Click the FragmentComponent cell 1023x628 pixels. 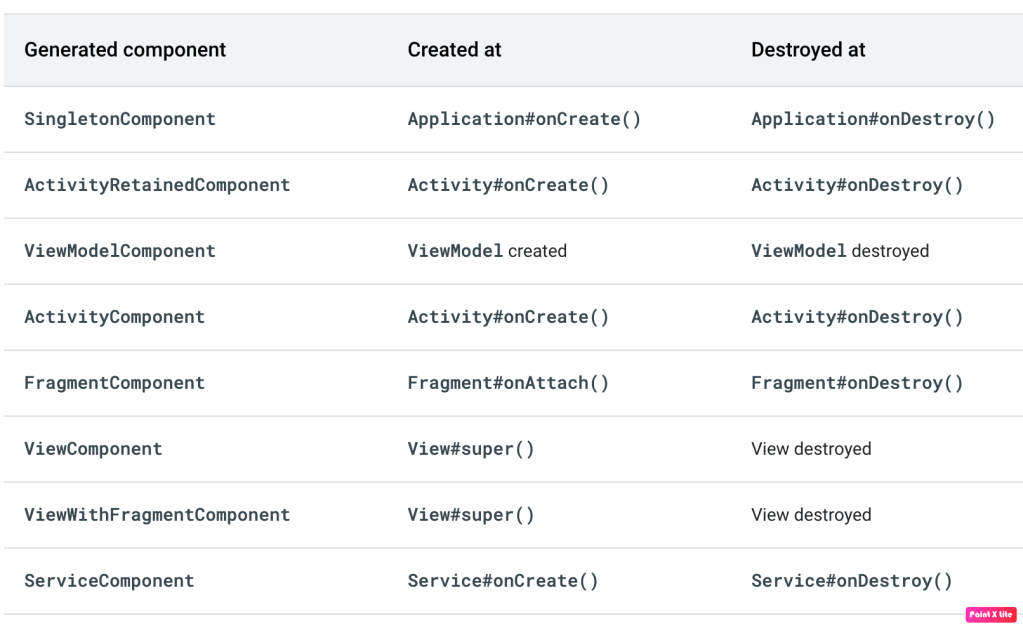tap(114, 383)
